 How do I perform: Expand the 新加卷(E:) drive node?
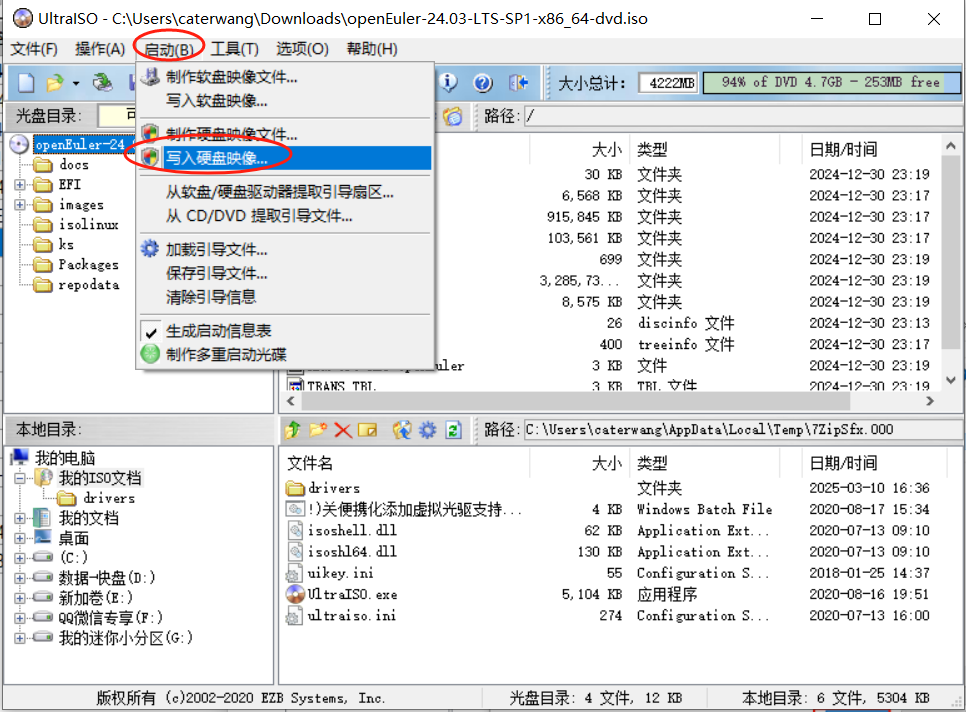click(20, 598)
